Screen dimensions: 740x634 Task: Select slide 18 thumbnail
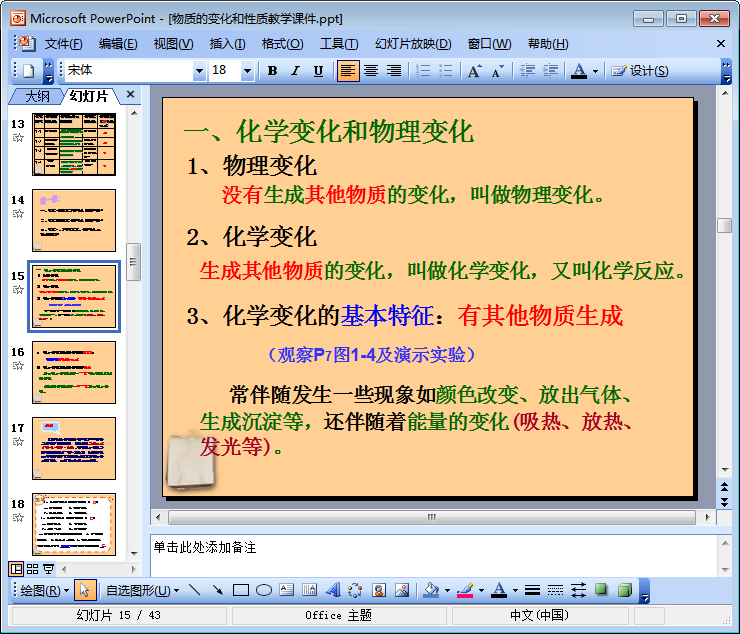(x=74, y=524)
